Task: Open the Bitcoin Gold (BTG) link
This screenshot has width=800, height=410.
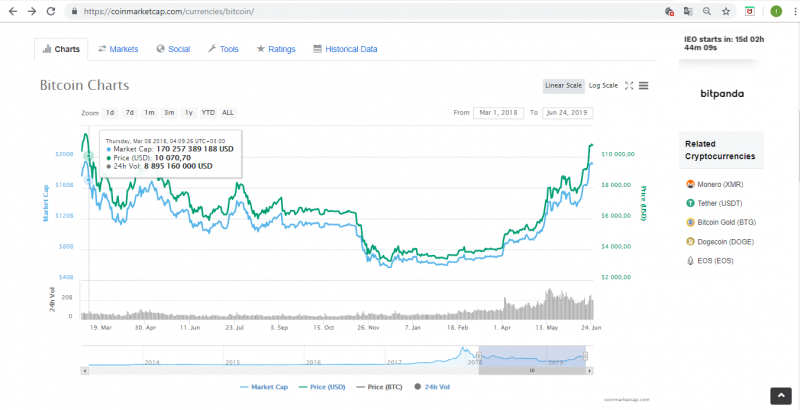Action: pyautogui.click(x=727, y=222)
